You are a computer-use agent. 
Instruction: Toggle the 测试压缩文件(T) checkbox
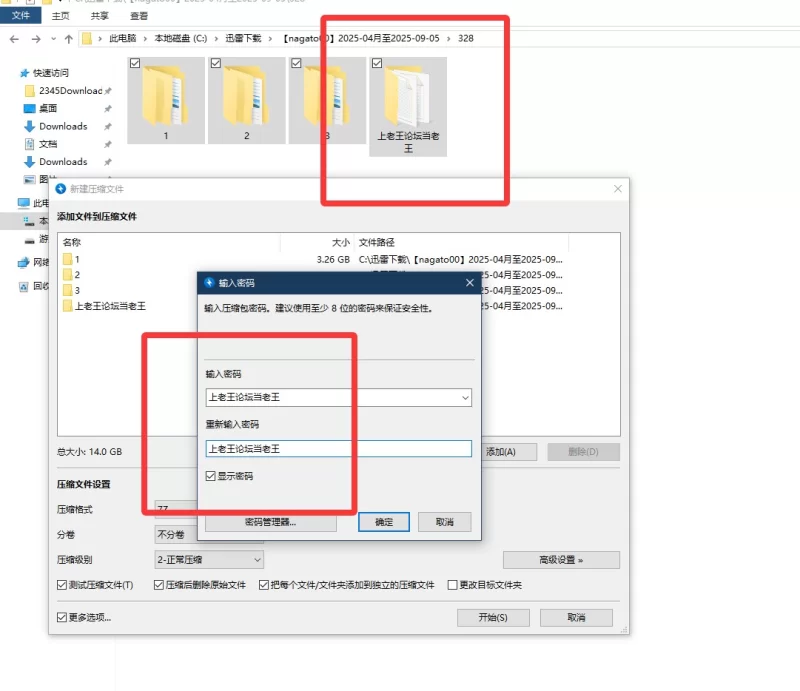click(x=62, y=585)
